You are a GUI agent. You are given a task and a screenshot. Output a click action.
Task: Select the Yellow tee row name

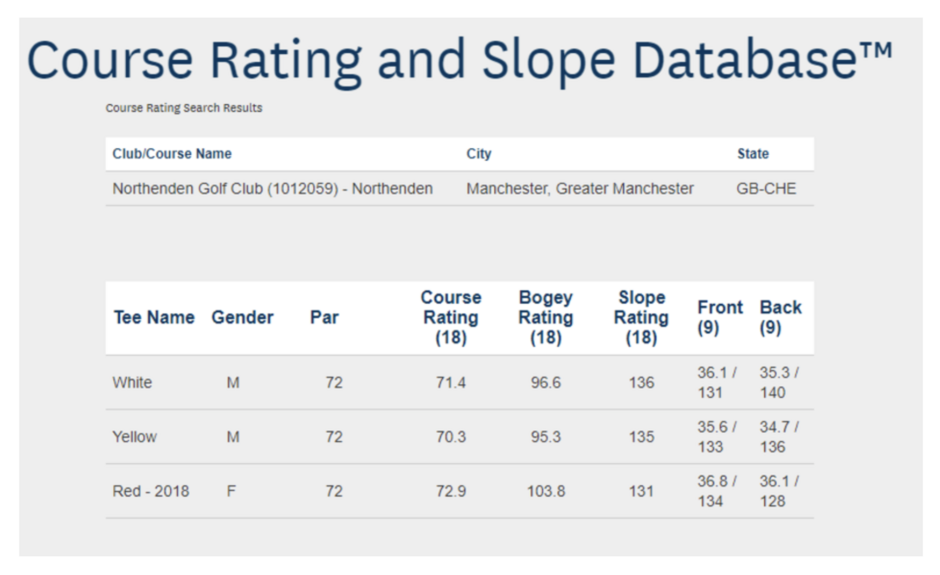(134, 436)
